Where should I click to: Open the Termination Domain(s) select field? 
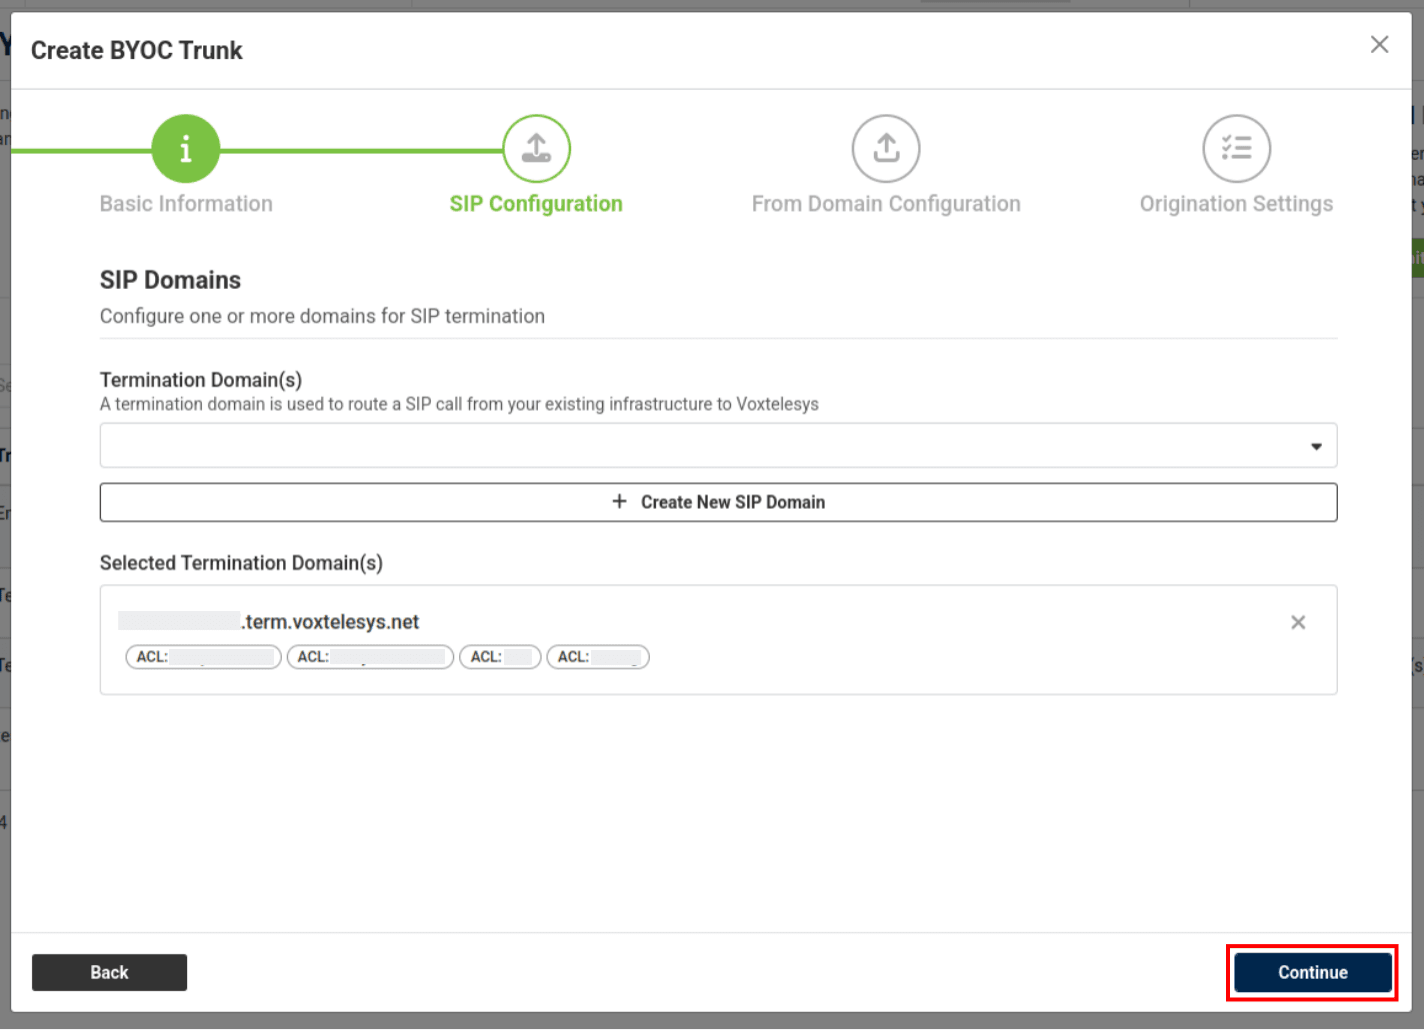tap(700, 446)
